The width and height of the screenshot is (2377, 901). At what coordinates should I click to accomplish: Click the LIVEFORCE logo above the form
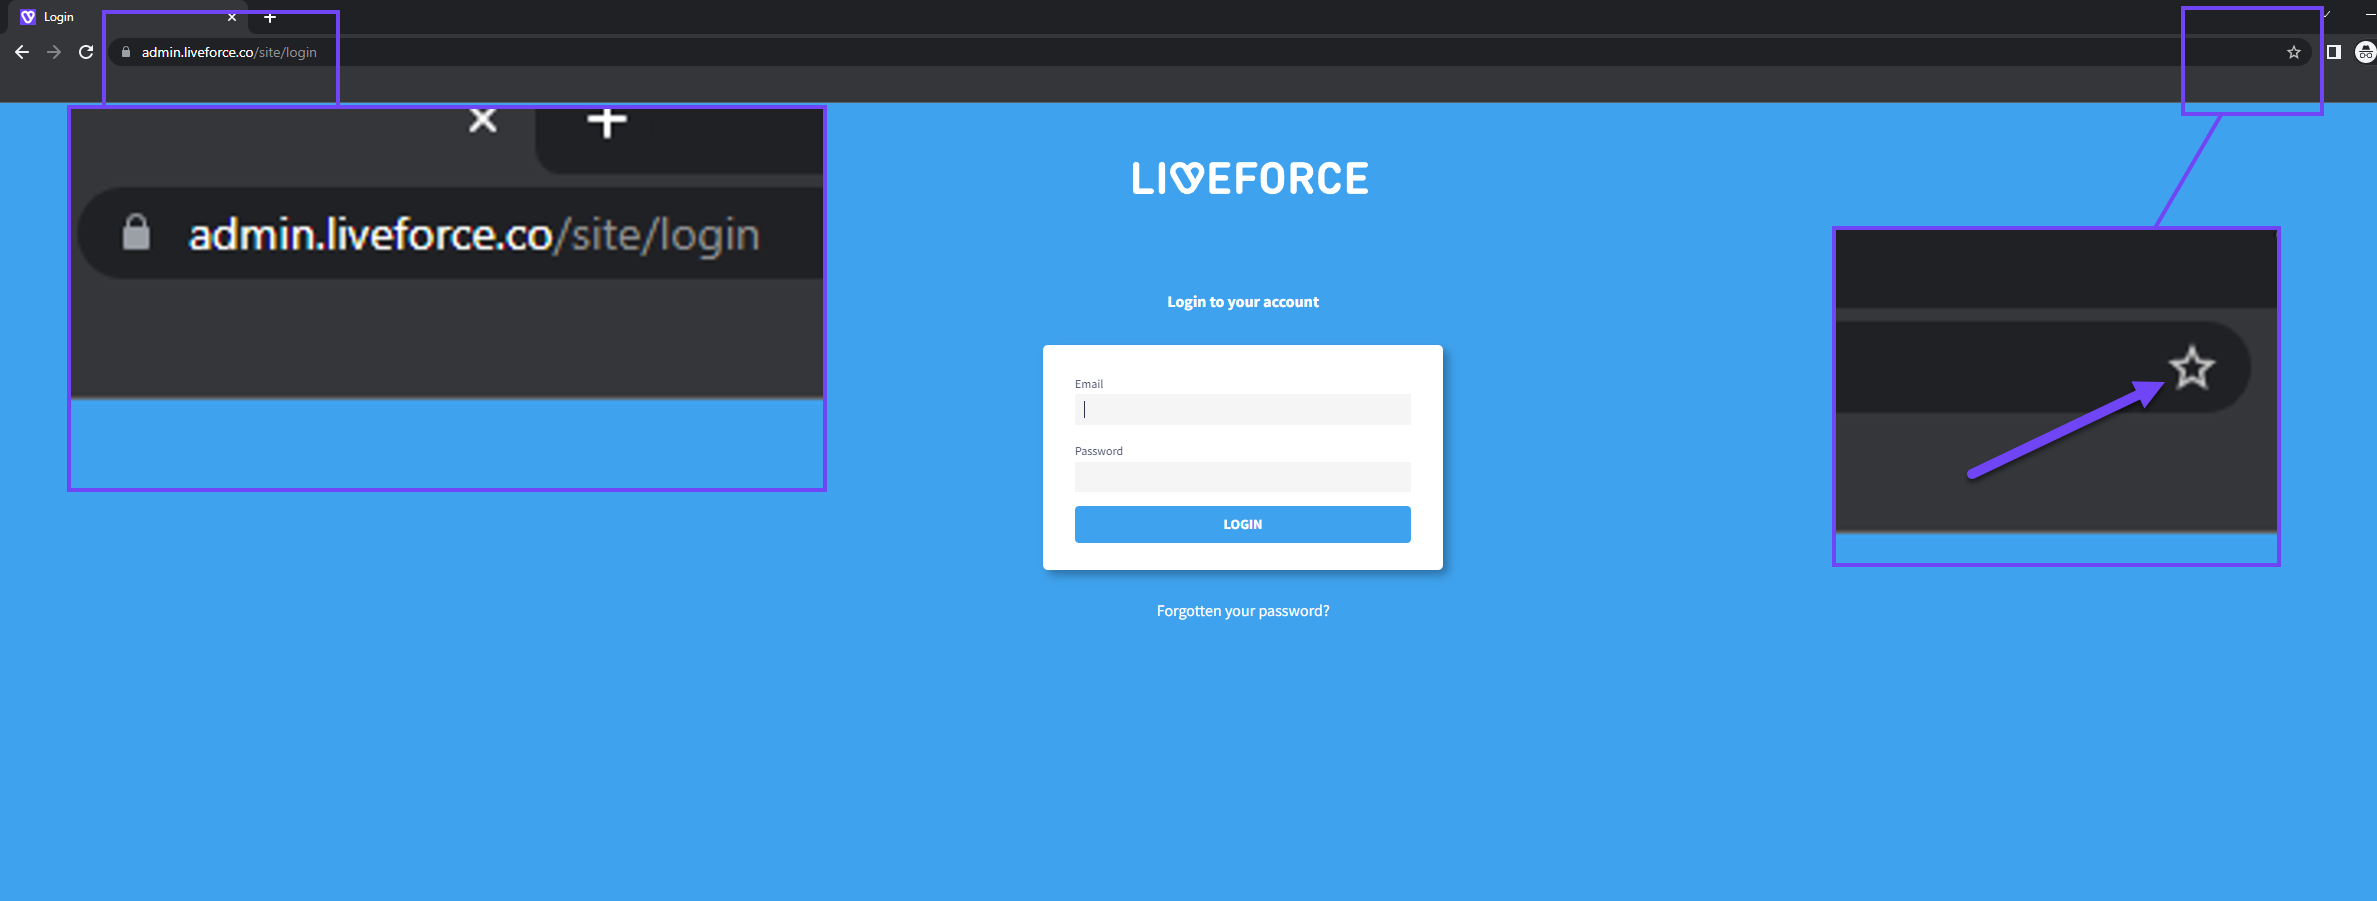pyautogui.click(x=1249, y=179)
